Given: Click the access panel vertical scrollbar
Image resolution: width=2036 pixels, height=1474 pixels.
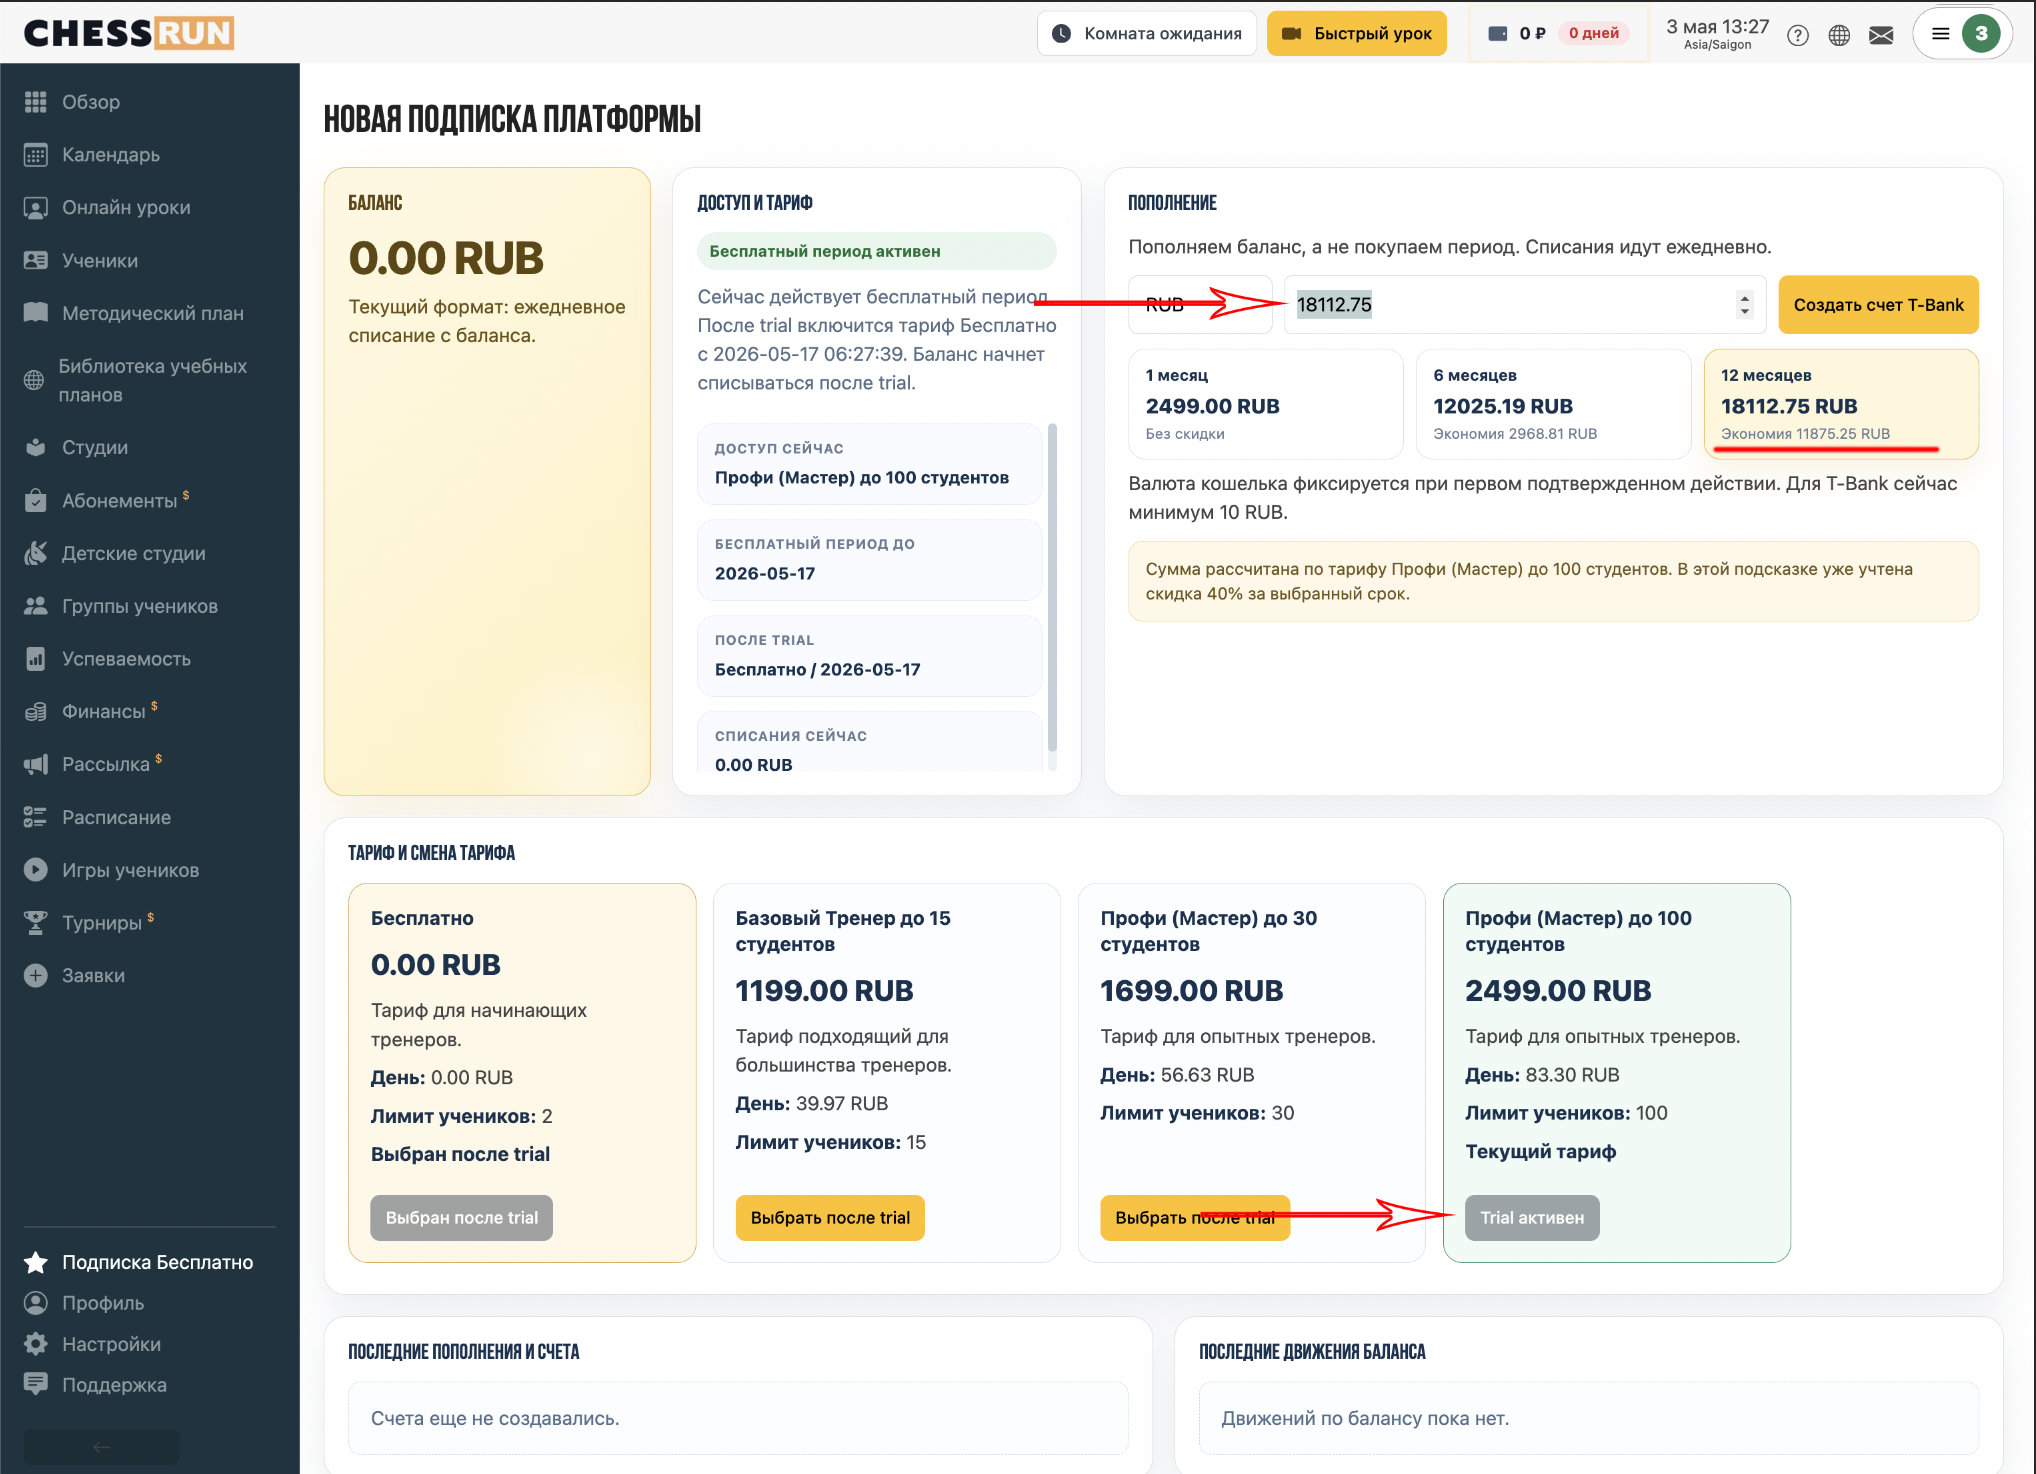Looking at the screenshot, I should tap(1052, 588).
